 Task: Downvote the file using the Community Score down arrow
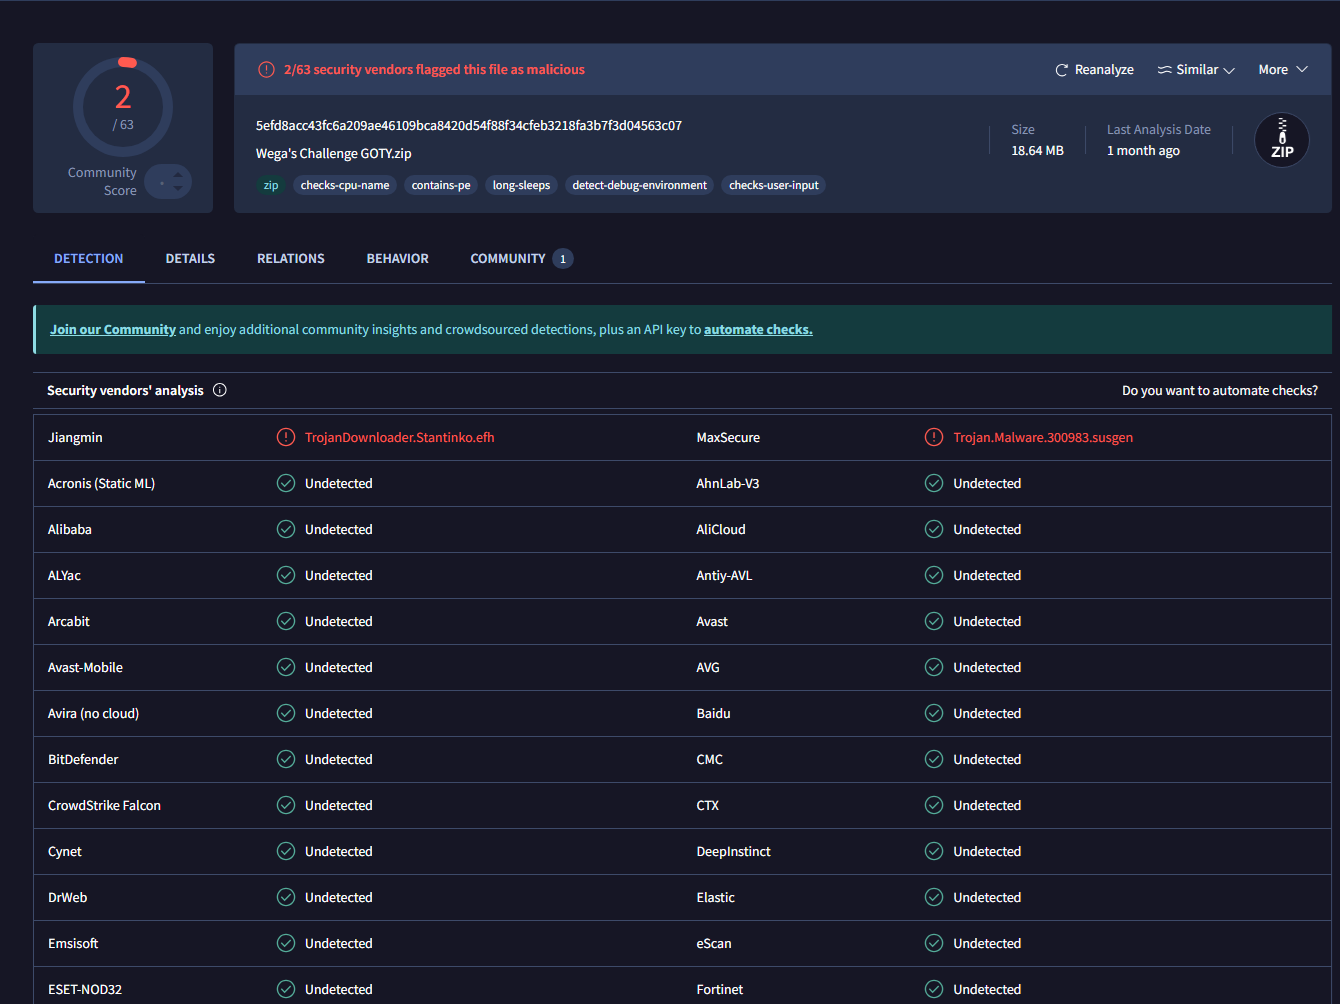(178, 188)
